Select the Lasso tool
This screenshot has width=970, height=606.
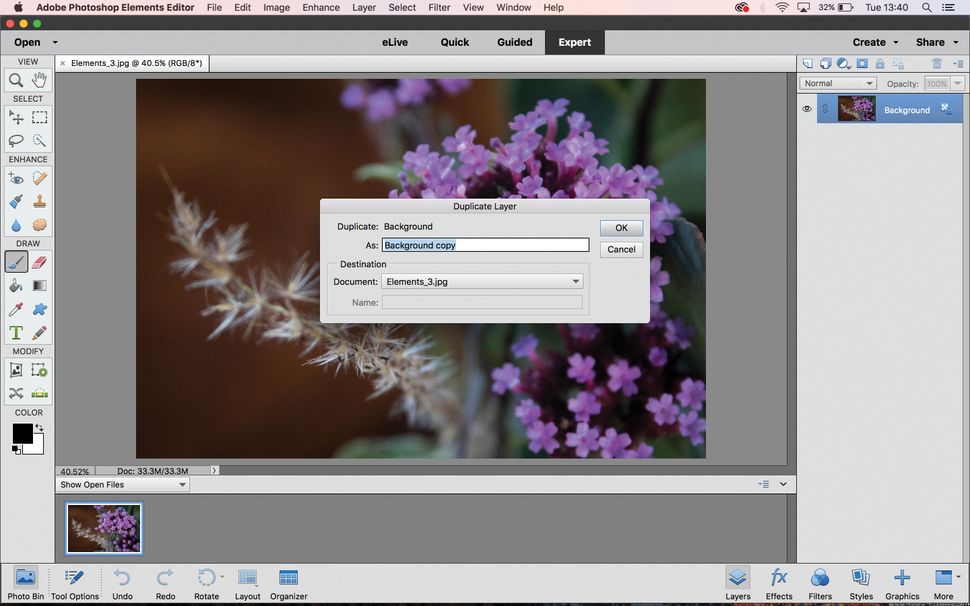(x=15, y=142)
